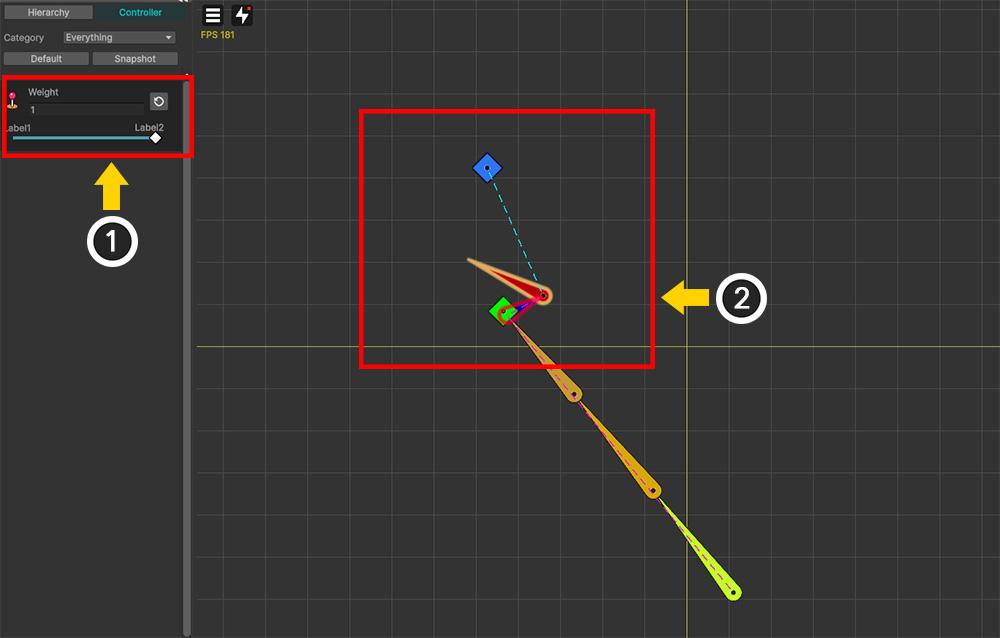The height and width of the screenshot is (638, 1000).
Task: Reset the Weight controller value
Action: click(x=159, y=101)
